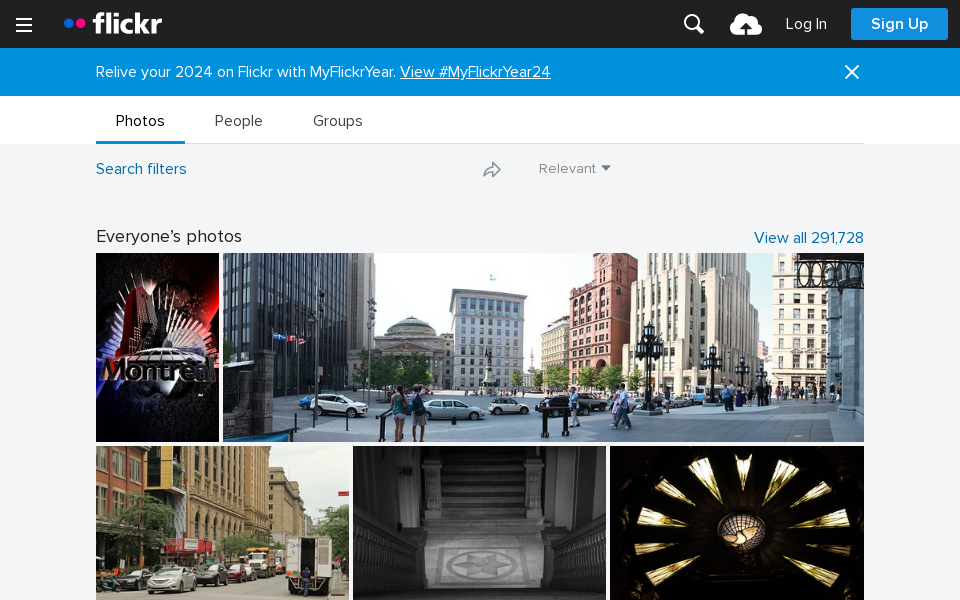Open the hamburger navigation menu
This screenshot has height=600, width=960.
click(x=24, y=25)
